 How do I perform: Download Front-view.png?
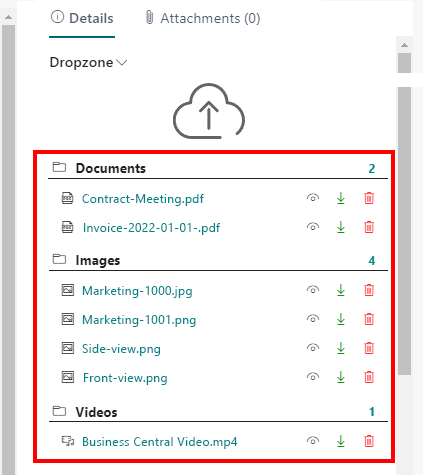[x=341, y=377]
